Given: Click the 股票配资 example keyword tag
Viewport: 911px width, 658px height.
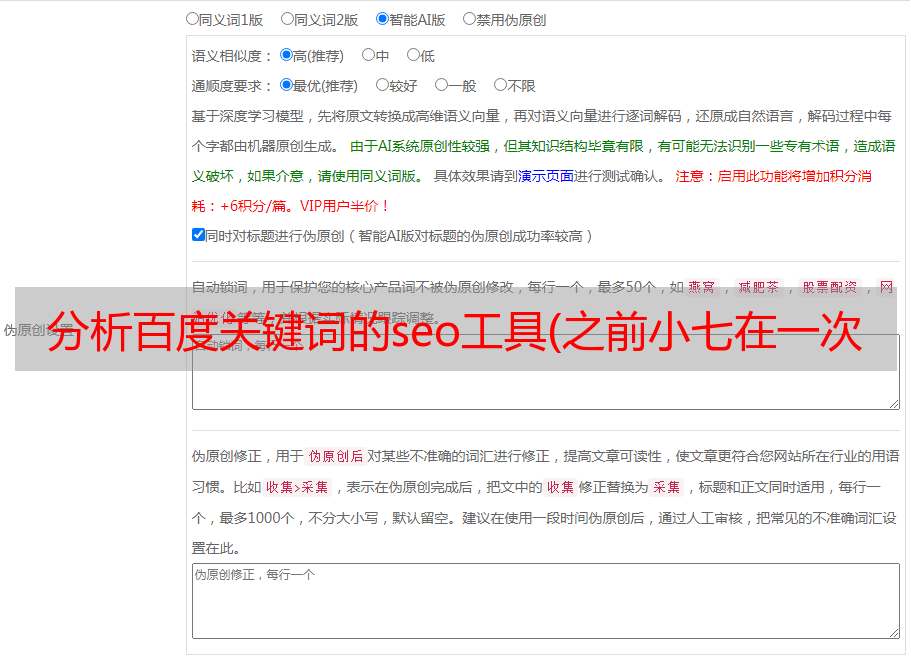Looking at the screenshot, I should point(830,287).
